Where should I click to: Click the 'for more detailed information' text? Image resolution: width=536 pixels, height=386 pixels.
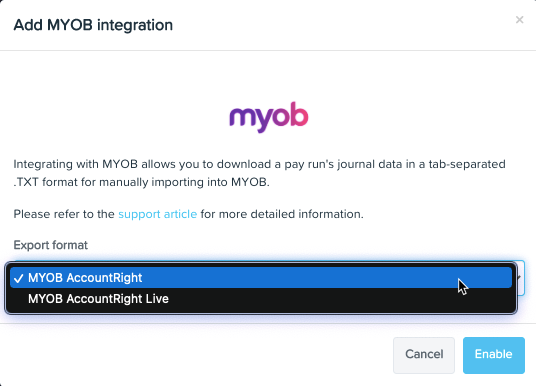pos(282,214)
